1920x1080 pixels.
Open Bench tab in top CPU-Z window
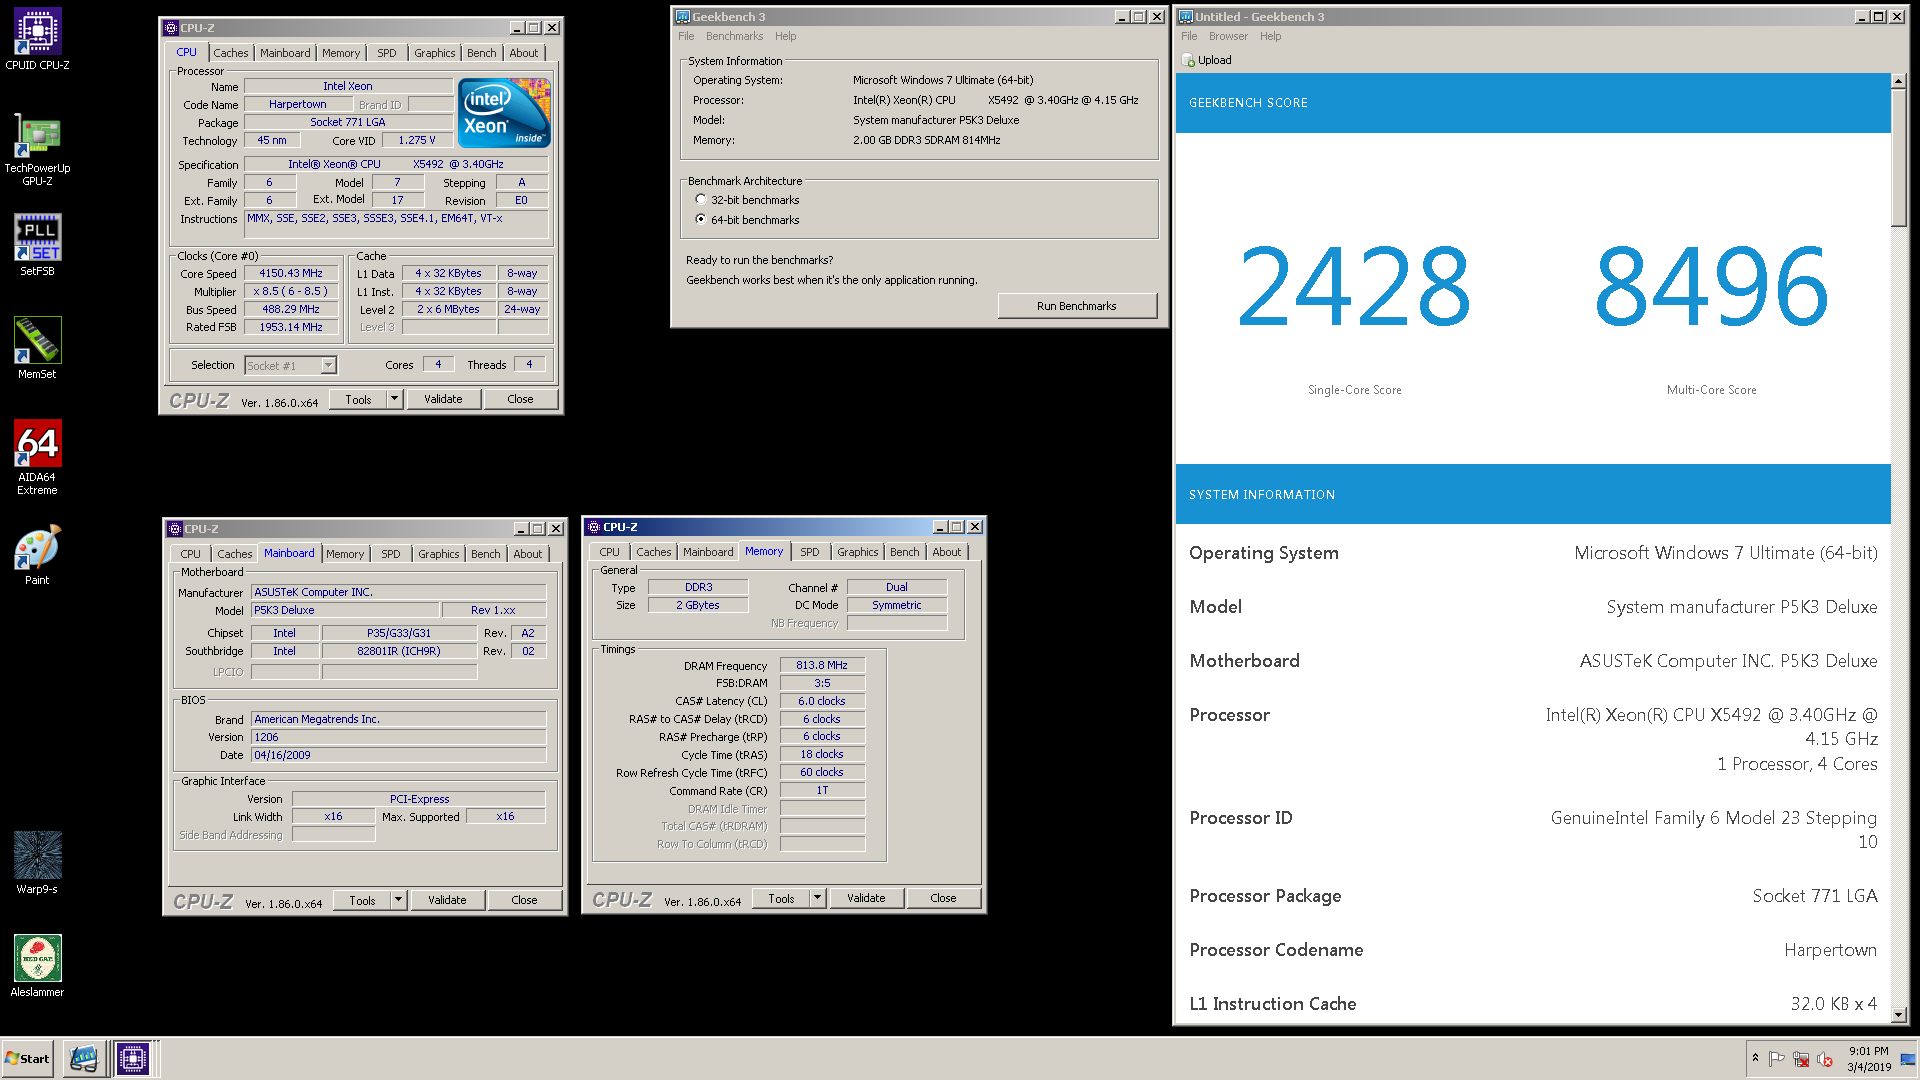pos(481,53)
